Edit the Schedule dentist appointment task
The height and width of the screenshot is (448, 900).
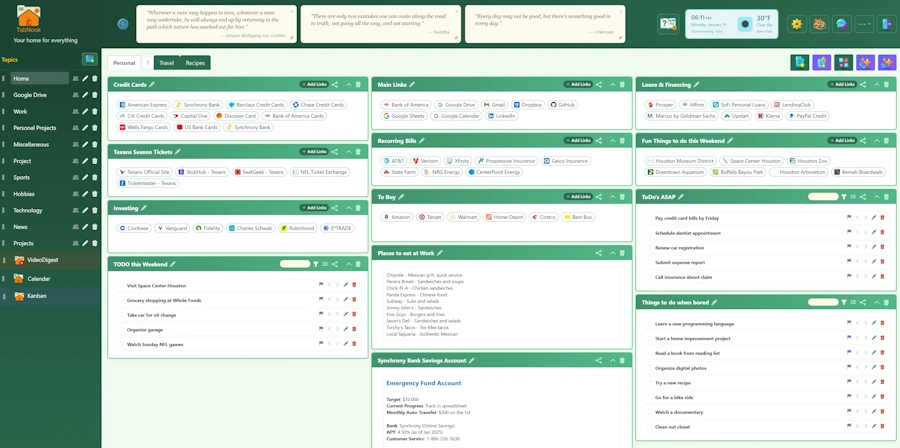pos(874,233)
